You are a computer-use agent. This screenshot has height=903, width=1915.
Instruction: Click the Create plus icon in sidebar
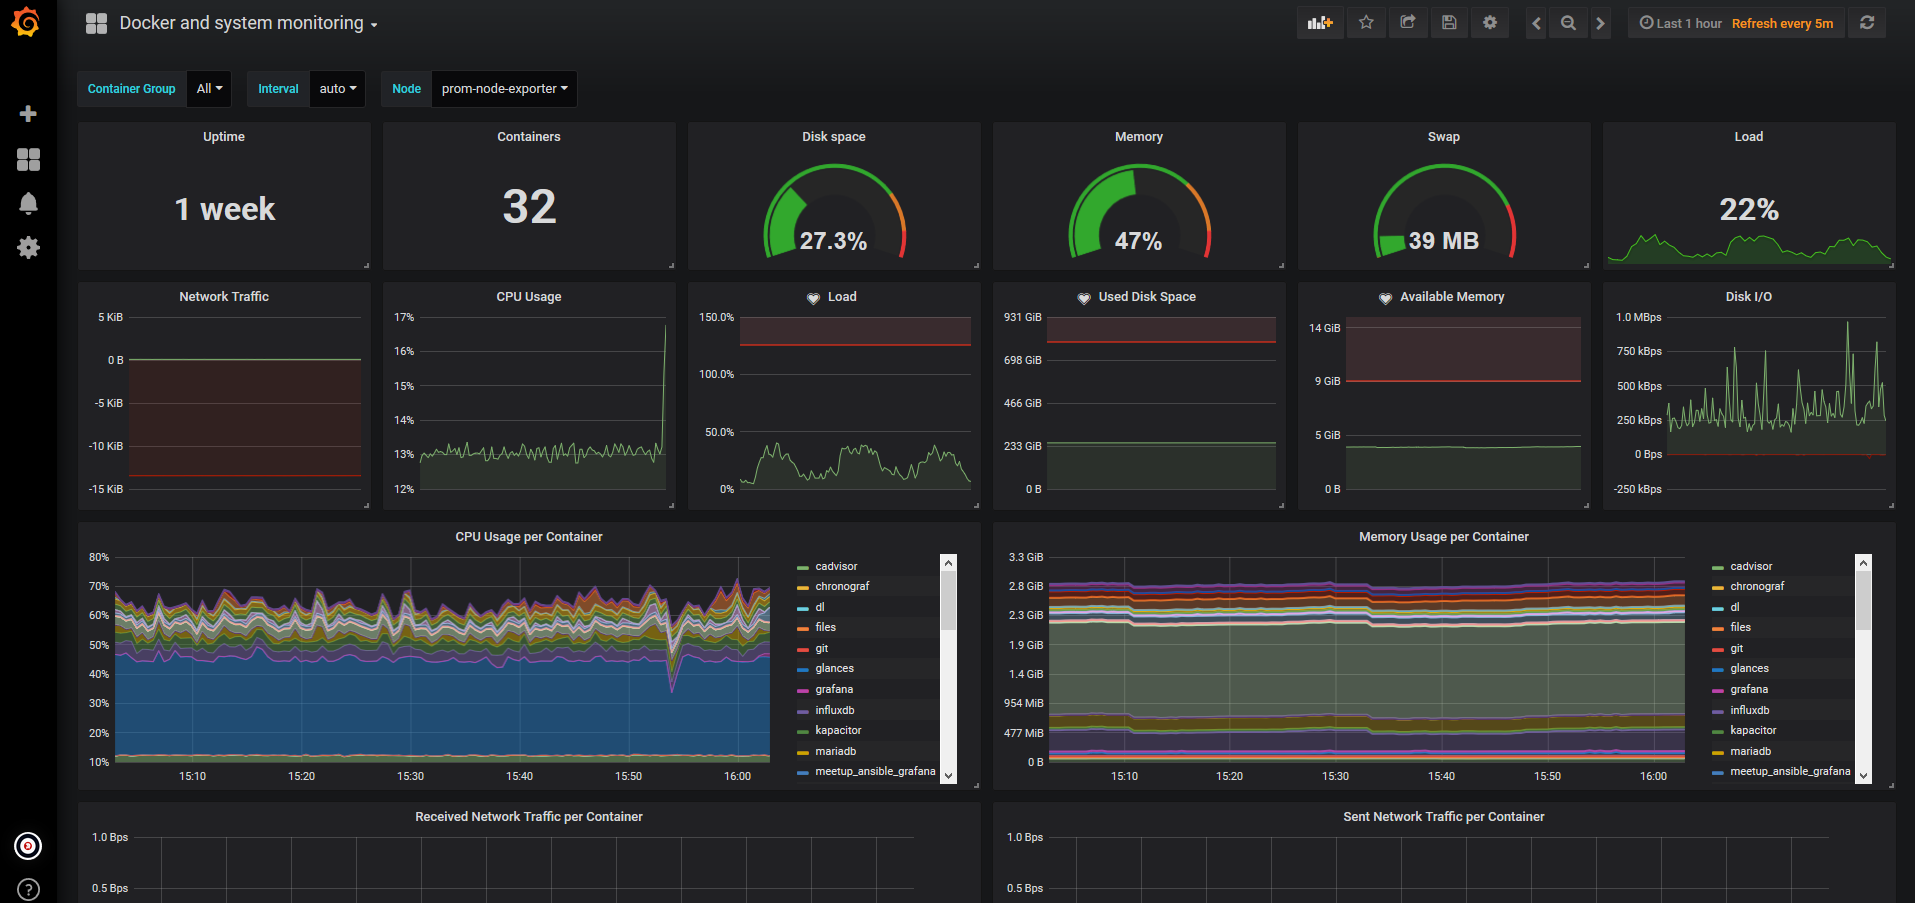(x=28, y=114)
